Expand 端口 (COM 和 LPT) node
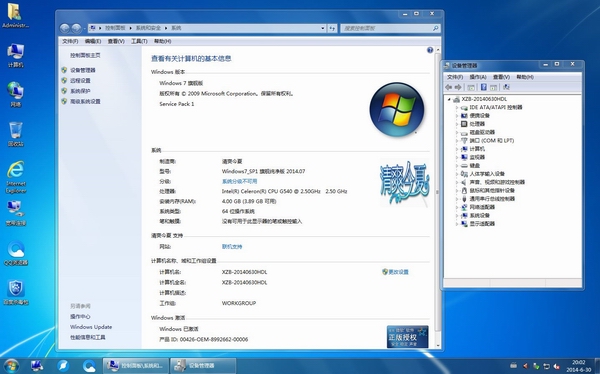The width and height of the screenshot is (600, 374). point(457,141)
